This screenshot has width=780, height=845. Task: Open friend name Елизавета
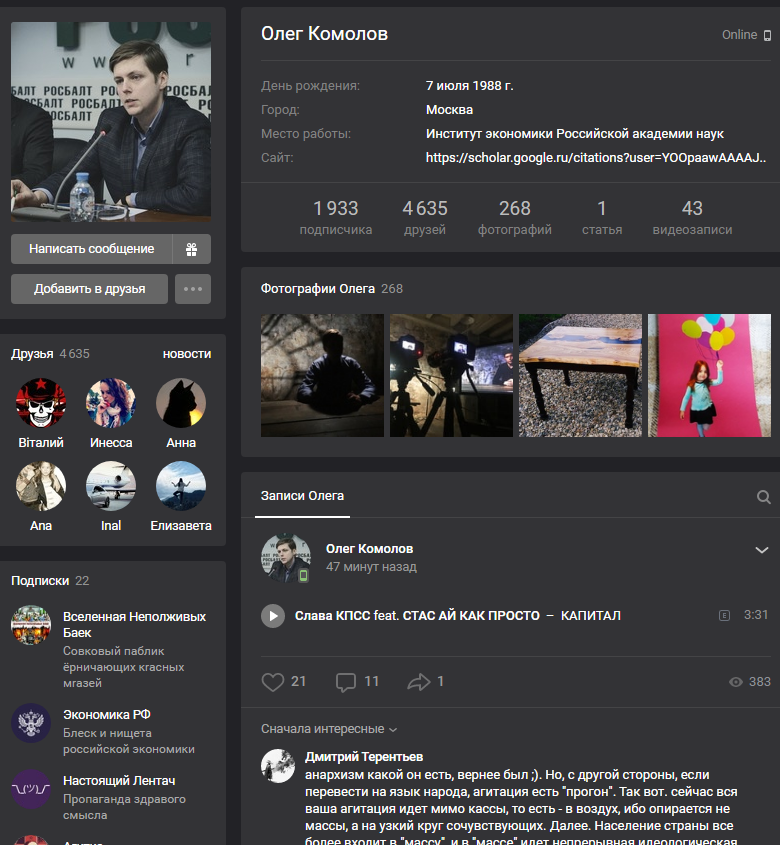click(x=181, y=526)
